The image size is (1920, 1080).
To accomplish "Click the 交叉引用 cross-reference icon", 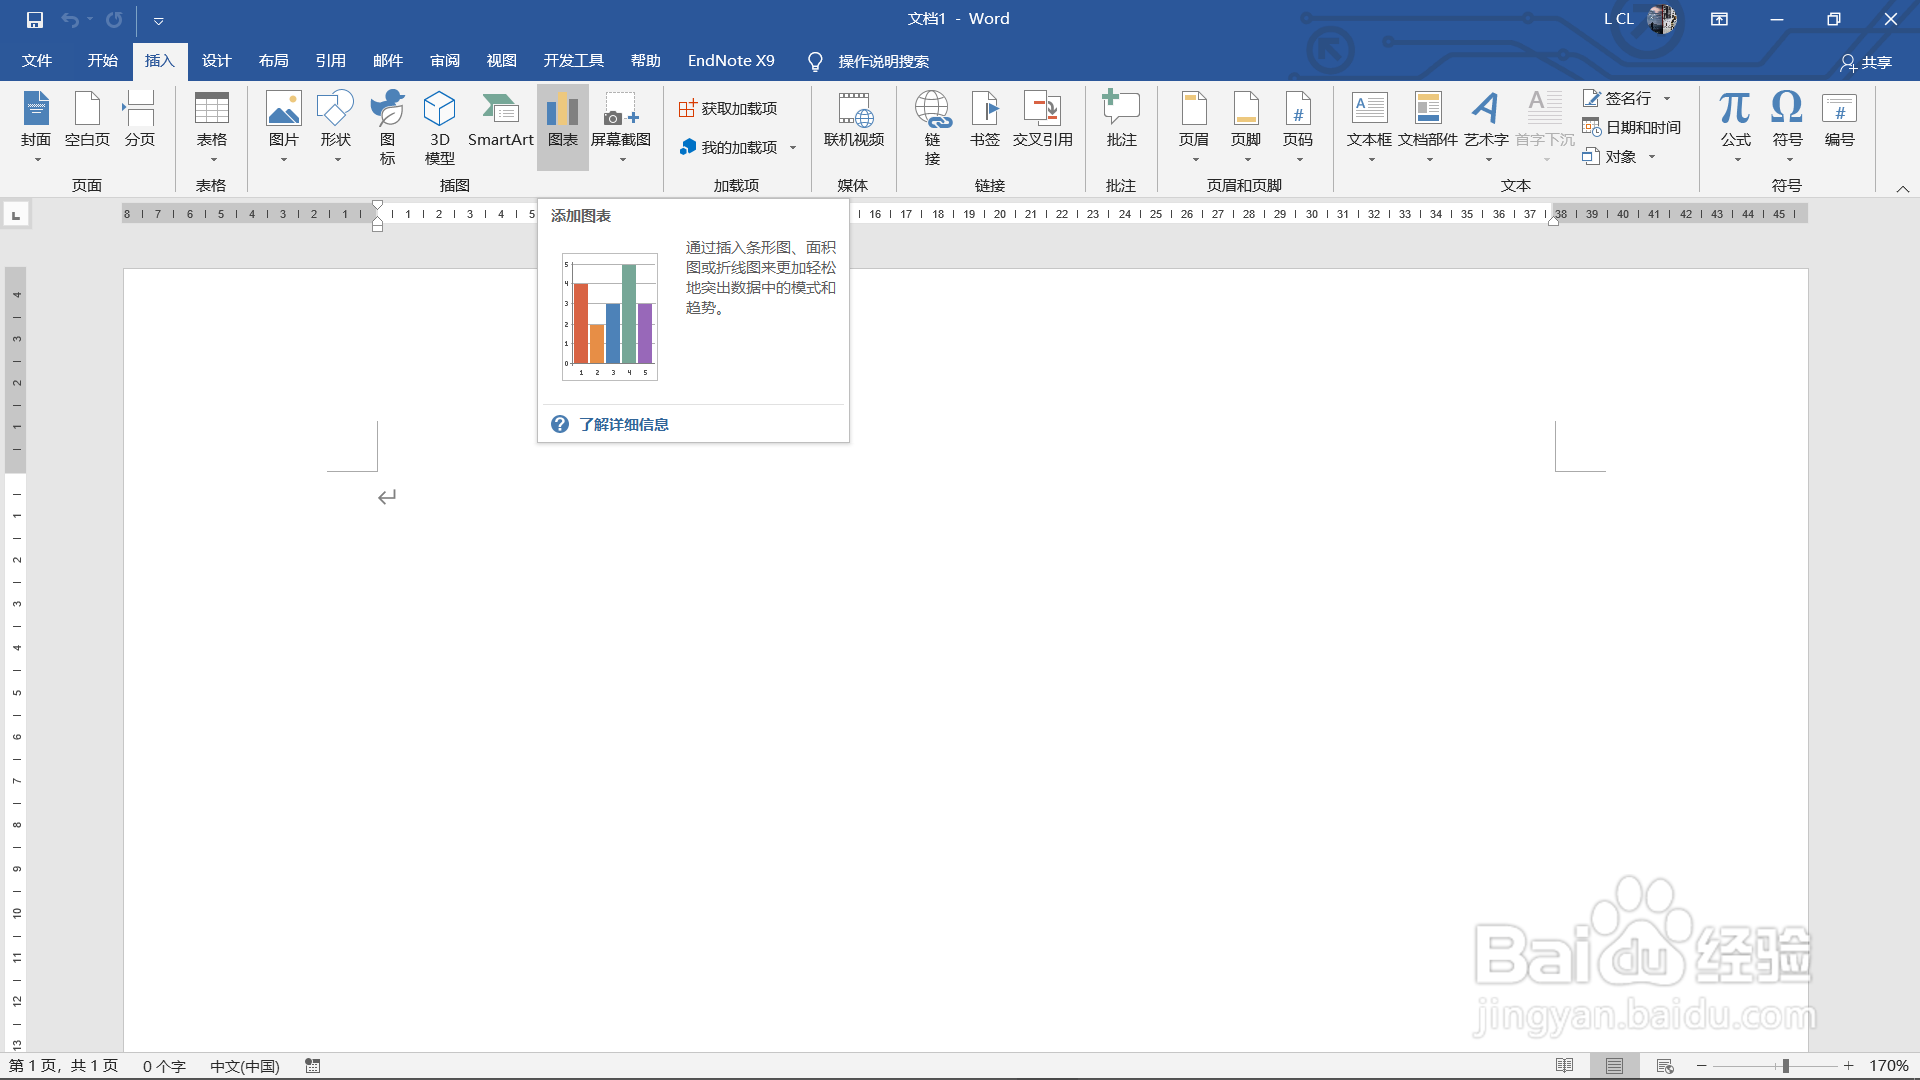I will click(x=1042, y=120).
